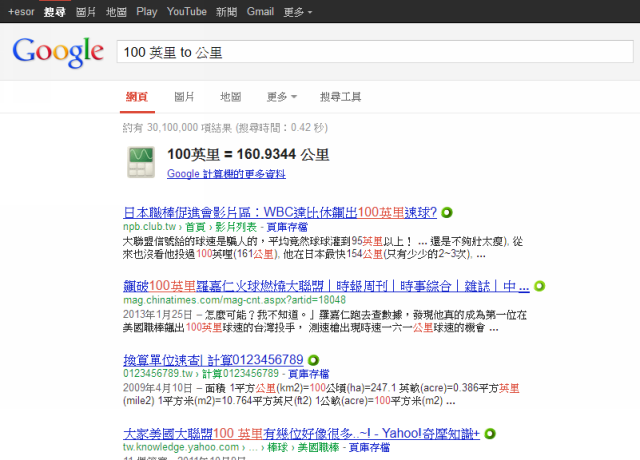Open YouTube in the top bar

pyautogui.click(x=187, y=12)
